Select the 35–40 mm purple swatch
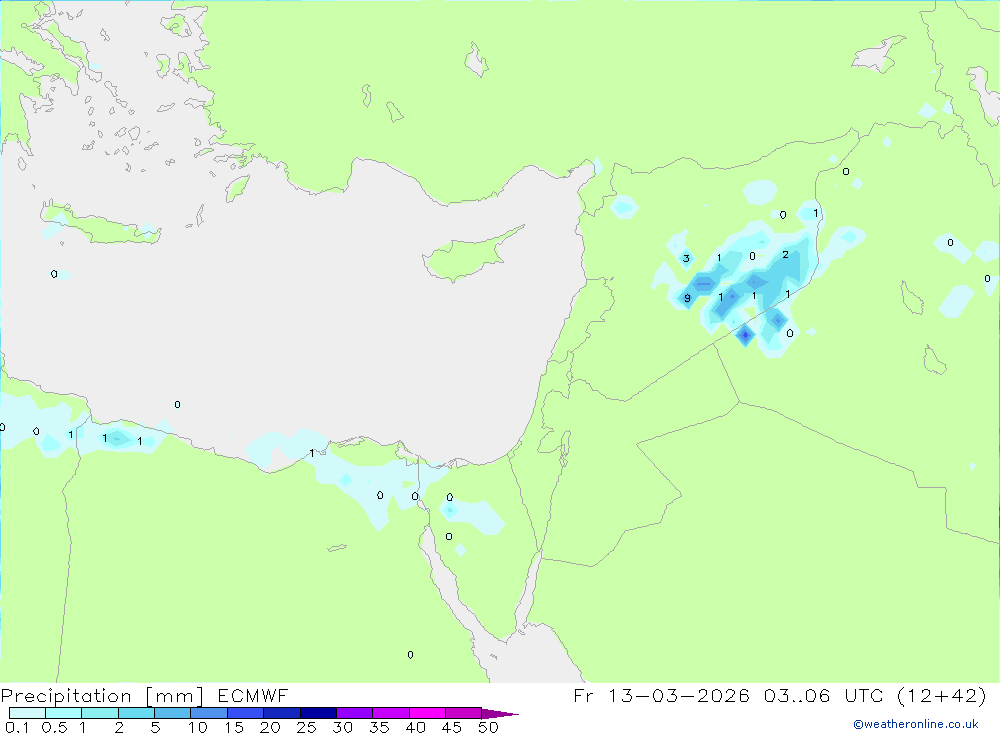Viewport: 1000px width, 733px height. tap(390, 713)
